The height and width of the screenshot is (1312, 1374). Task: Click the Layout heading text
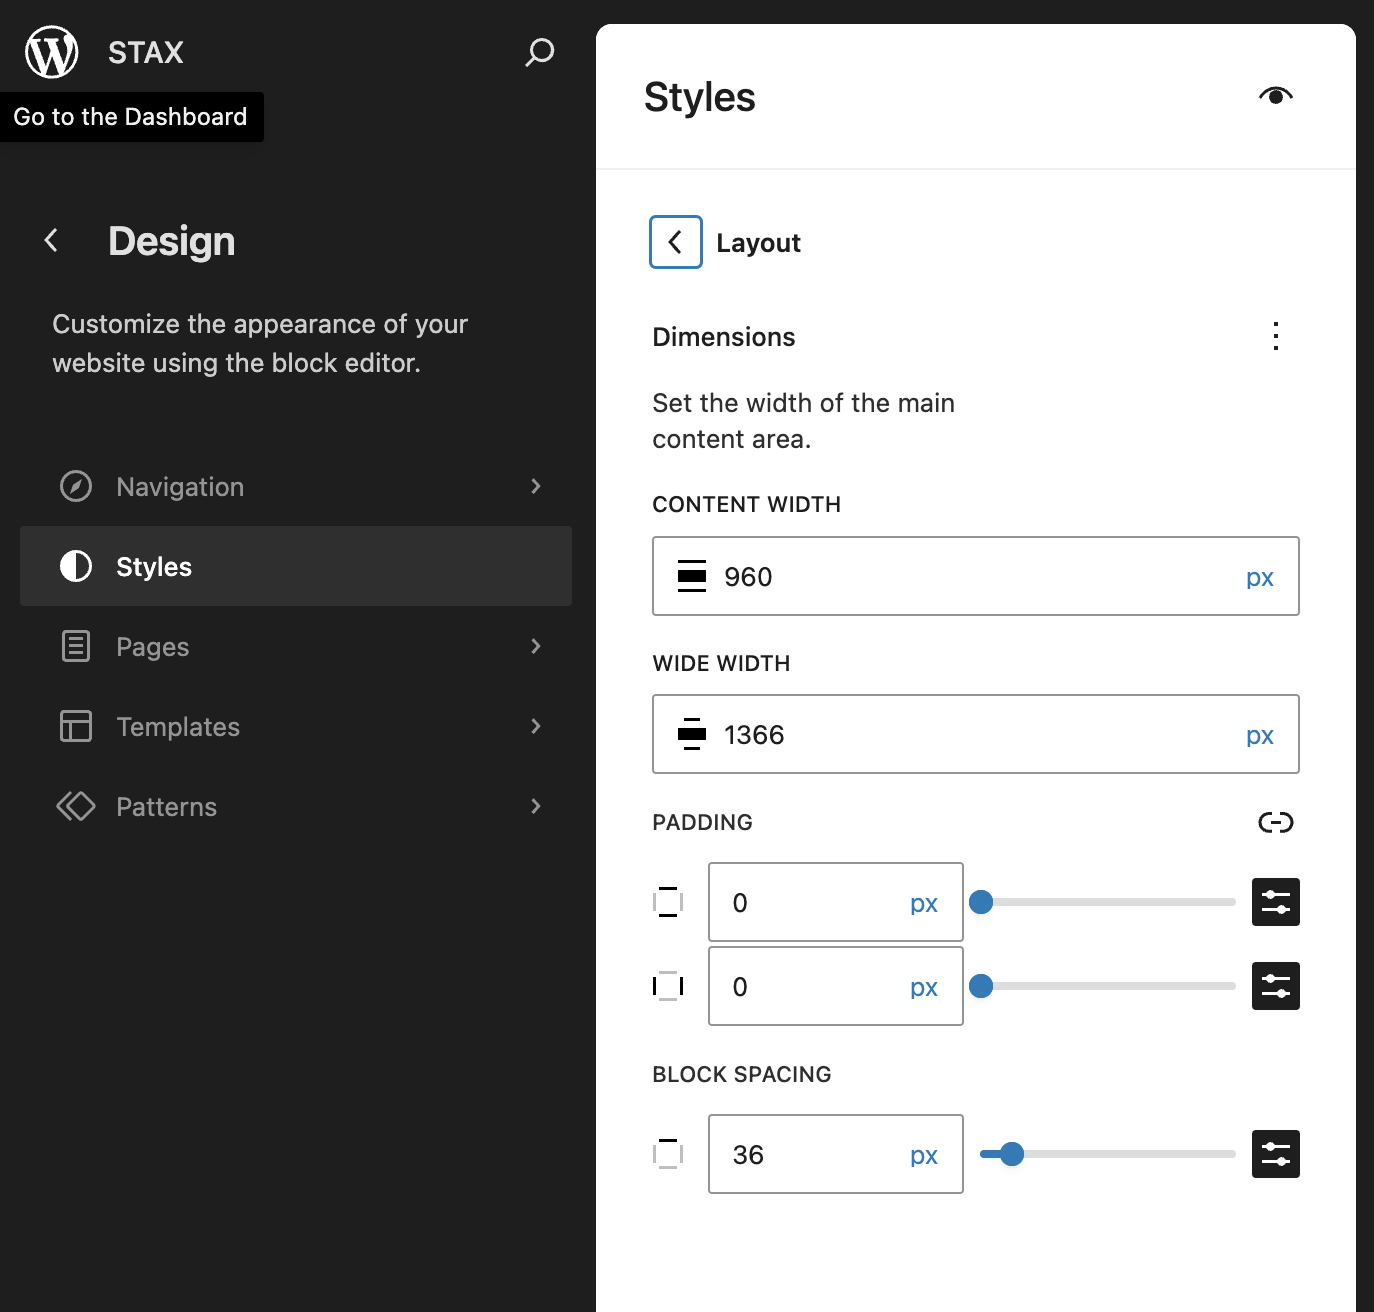[758, 243]
